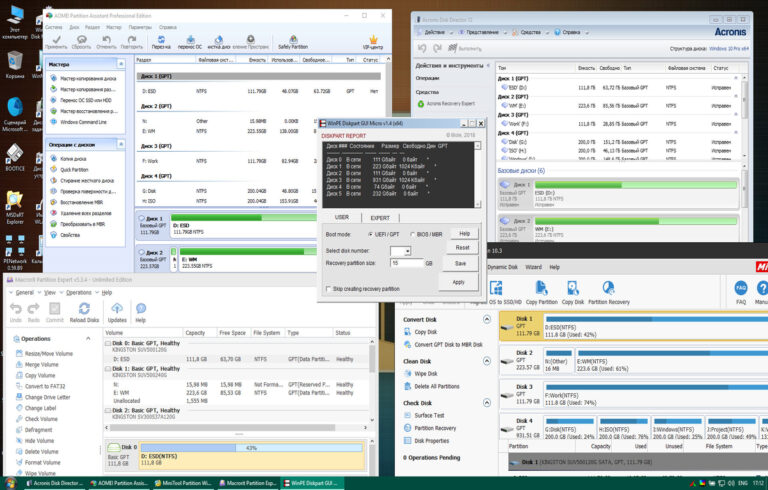The image size is (768, 490).
Task: Open Корзина recycle bin desktop icon
Action: [x=15, y=65]
